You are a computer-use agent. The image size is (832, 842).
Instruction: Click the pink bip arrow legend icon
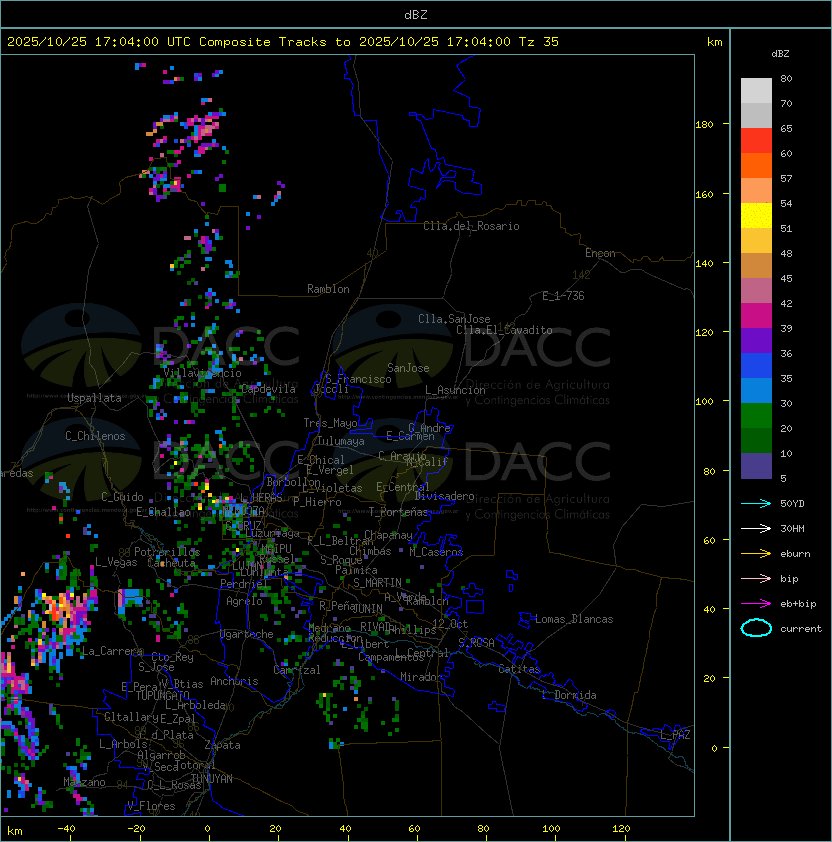[756, 578]
